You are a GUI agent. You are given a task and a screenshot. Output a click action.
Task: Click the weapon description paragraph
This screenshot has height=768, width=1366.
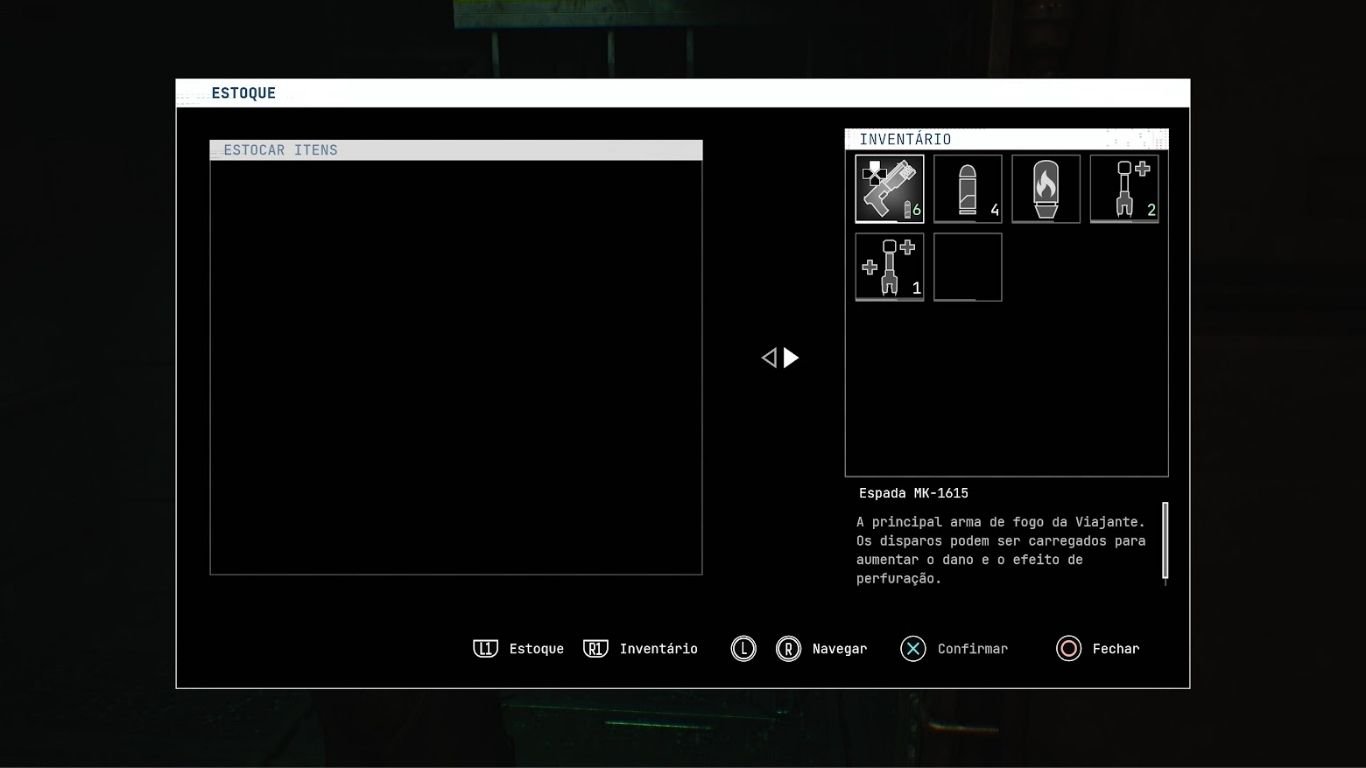(1001, 550)
